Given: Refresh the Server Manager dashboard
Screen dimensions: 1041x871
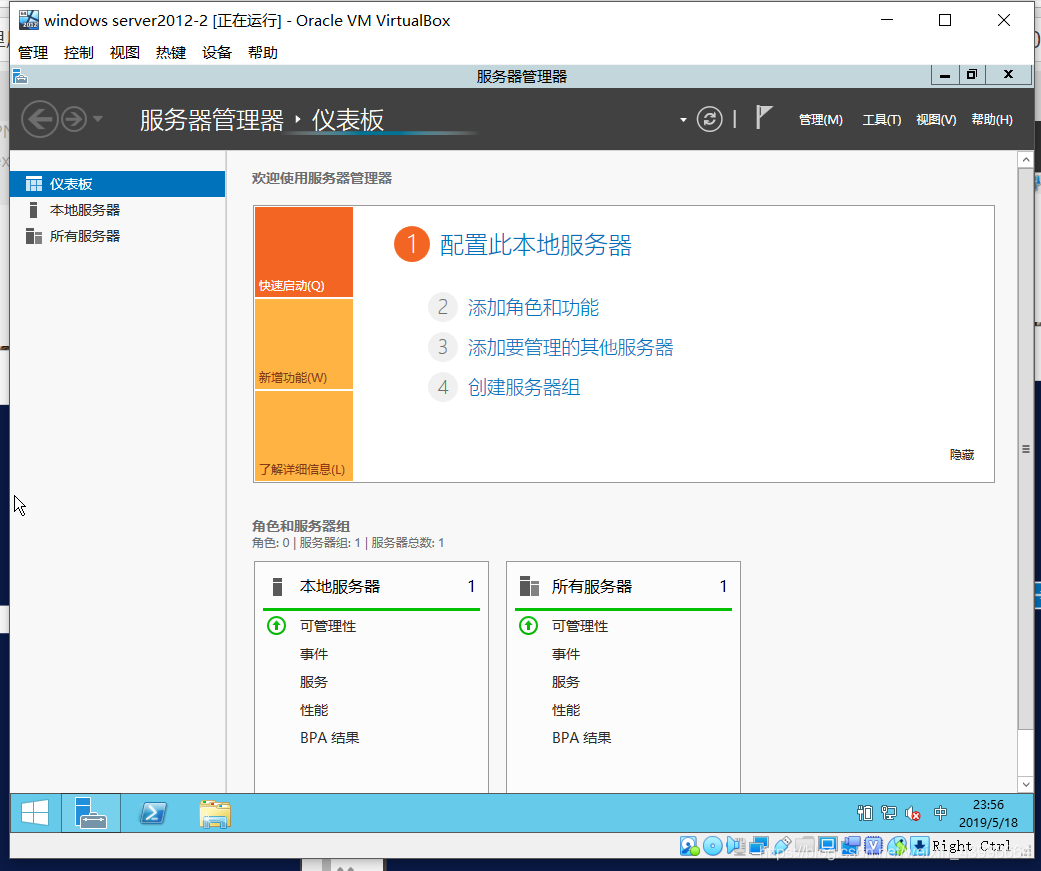Looking at the screenshot, I should 709,119.
